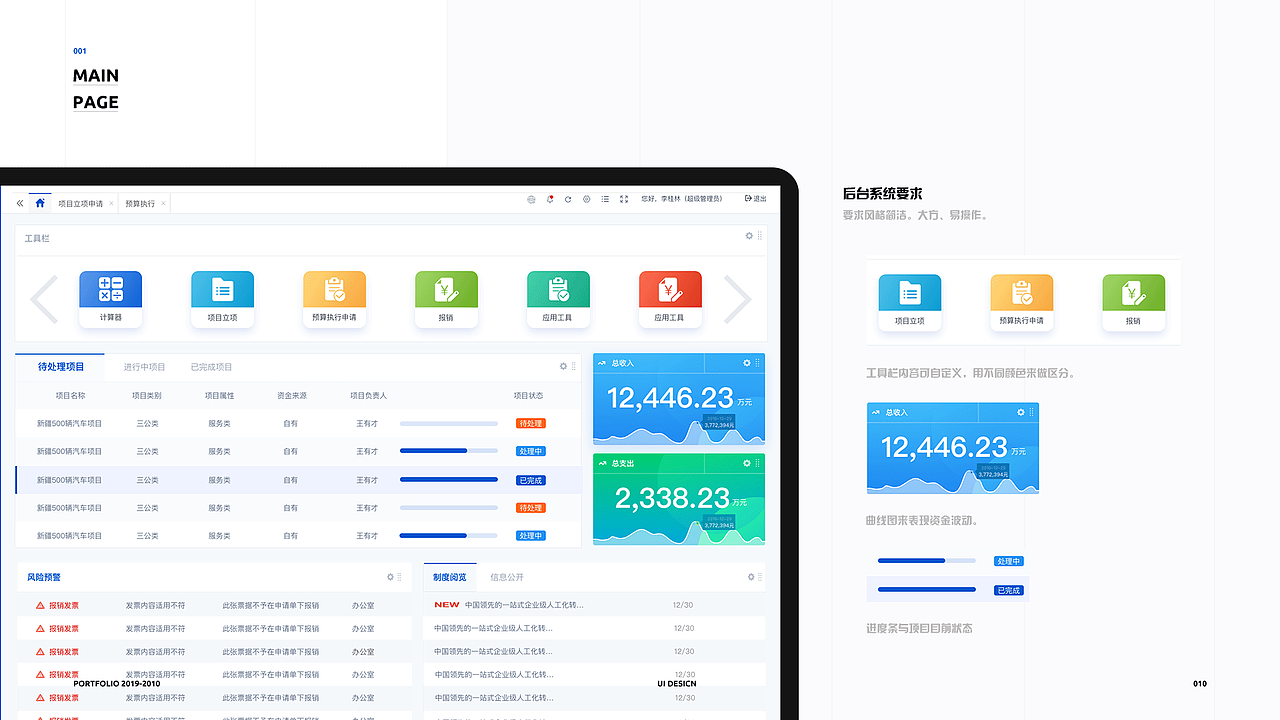
Task: Open the globe language icon in top bar
Action: [x=532, y=199]
